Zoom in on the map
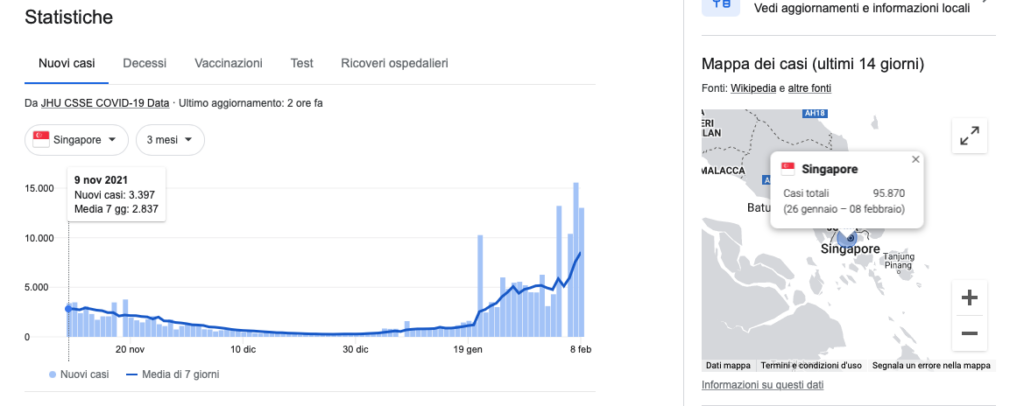 969,298
